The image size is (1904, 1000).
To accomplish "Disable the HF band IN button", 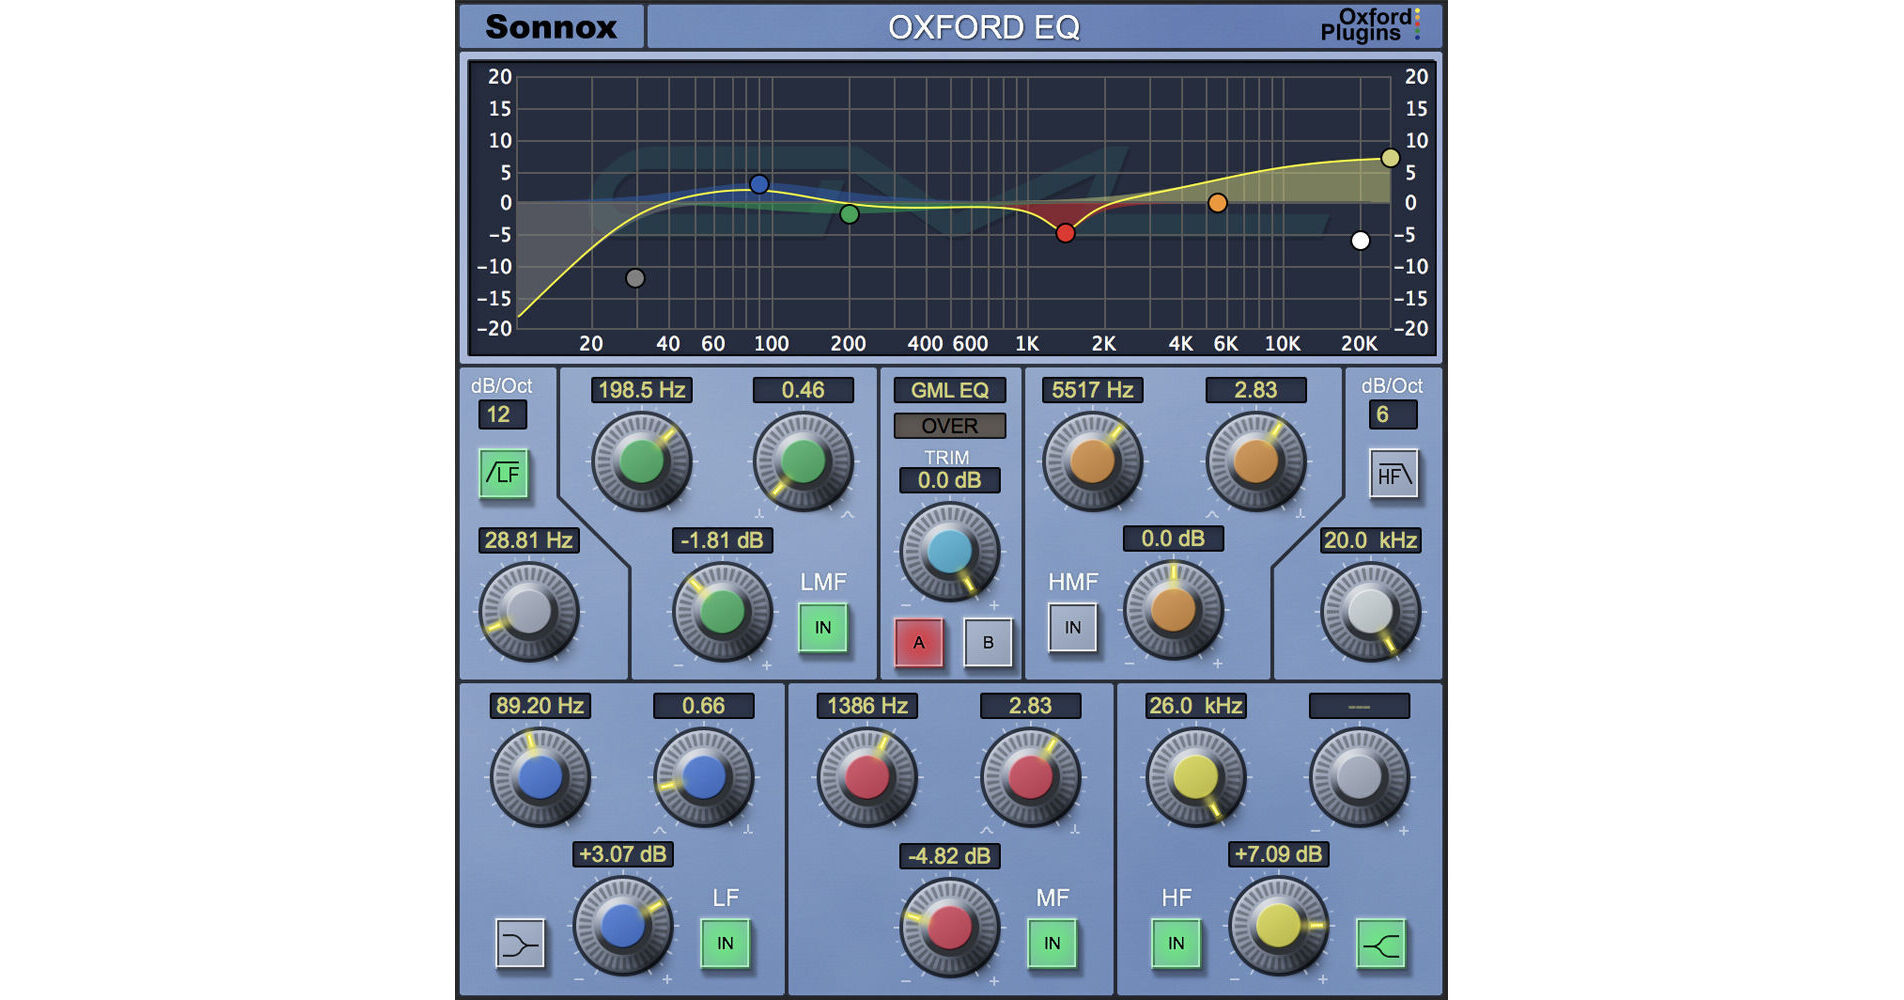I will tap(1175, 942).
